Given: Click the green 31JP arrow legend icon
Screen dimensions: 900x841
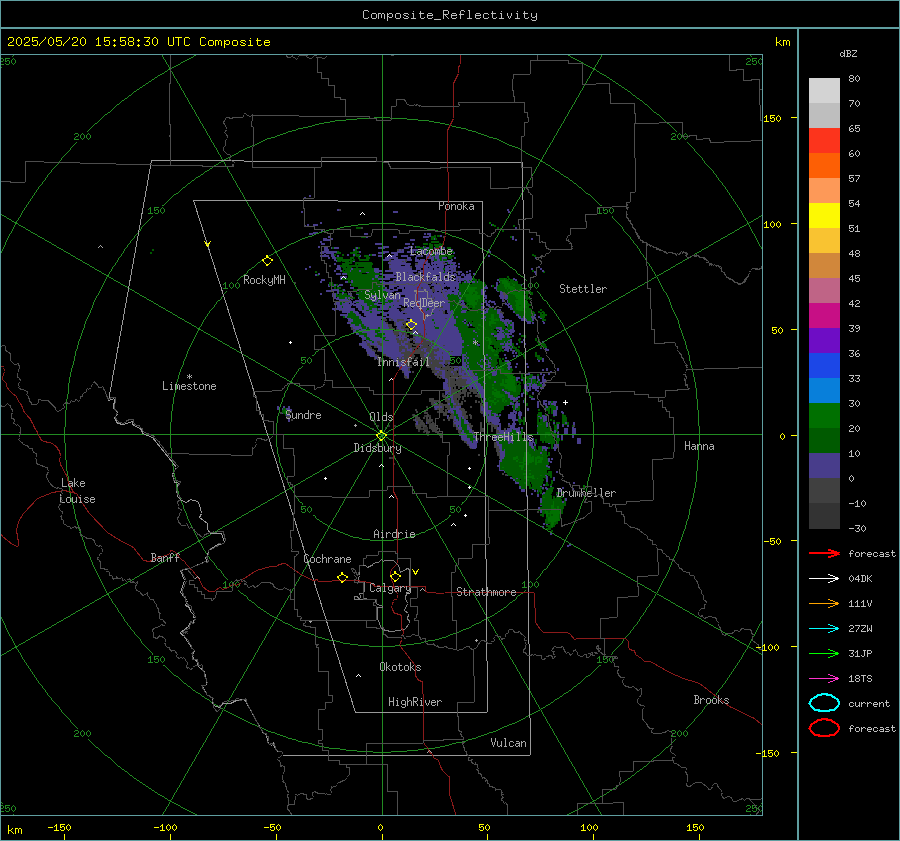Looking at the screenshot, I should 824,653.
